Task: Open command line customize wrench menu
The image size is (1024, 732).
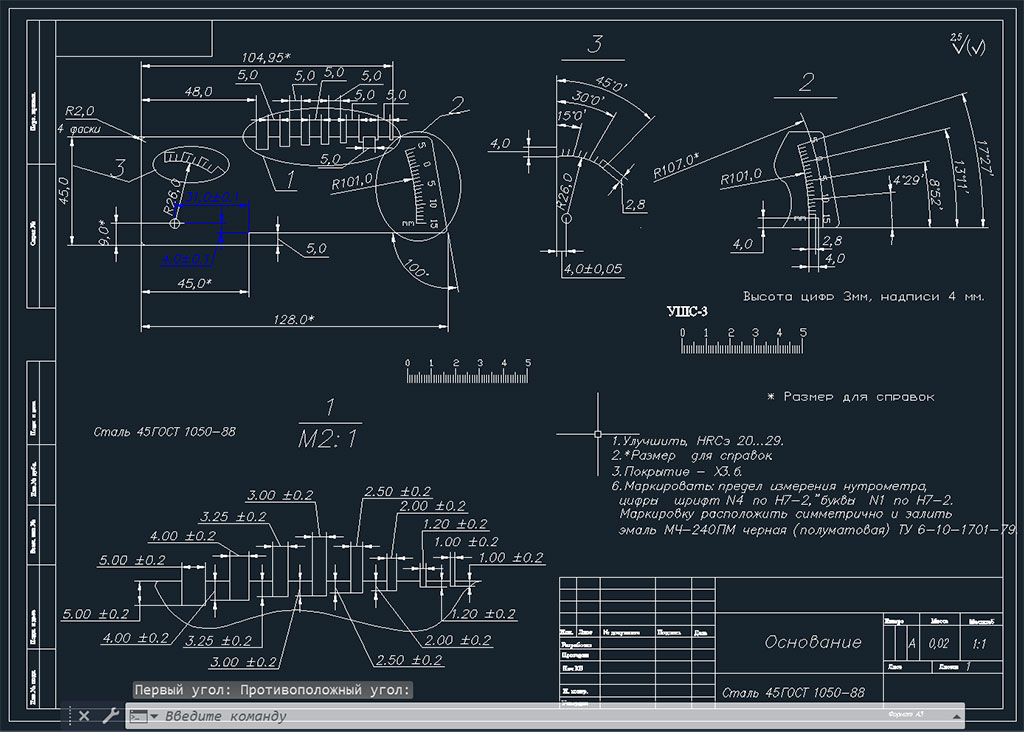Action: (x=110, y=716)
